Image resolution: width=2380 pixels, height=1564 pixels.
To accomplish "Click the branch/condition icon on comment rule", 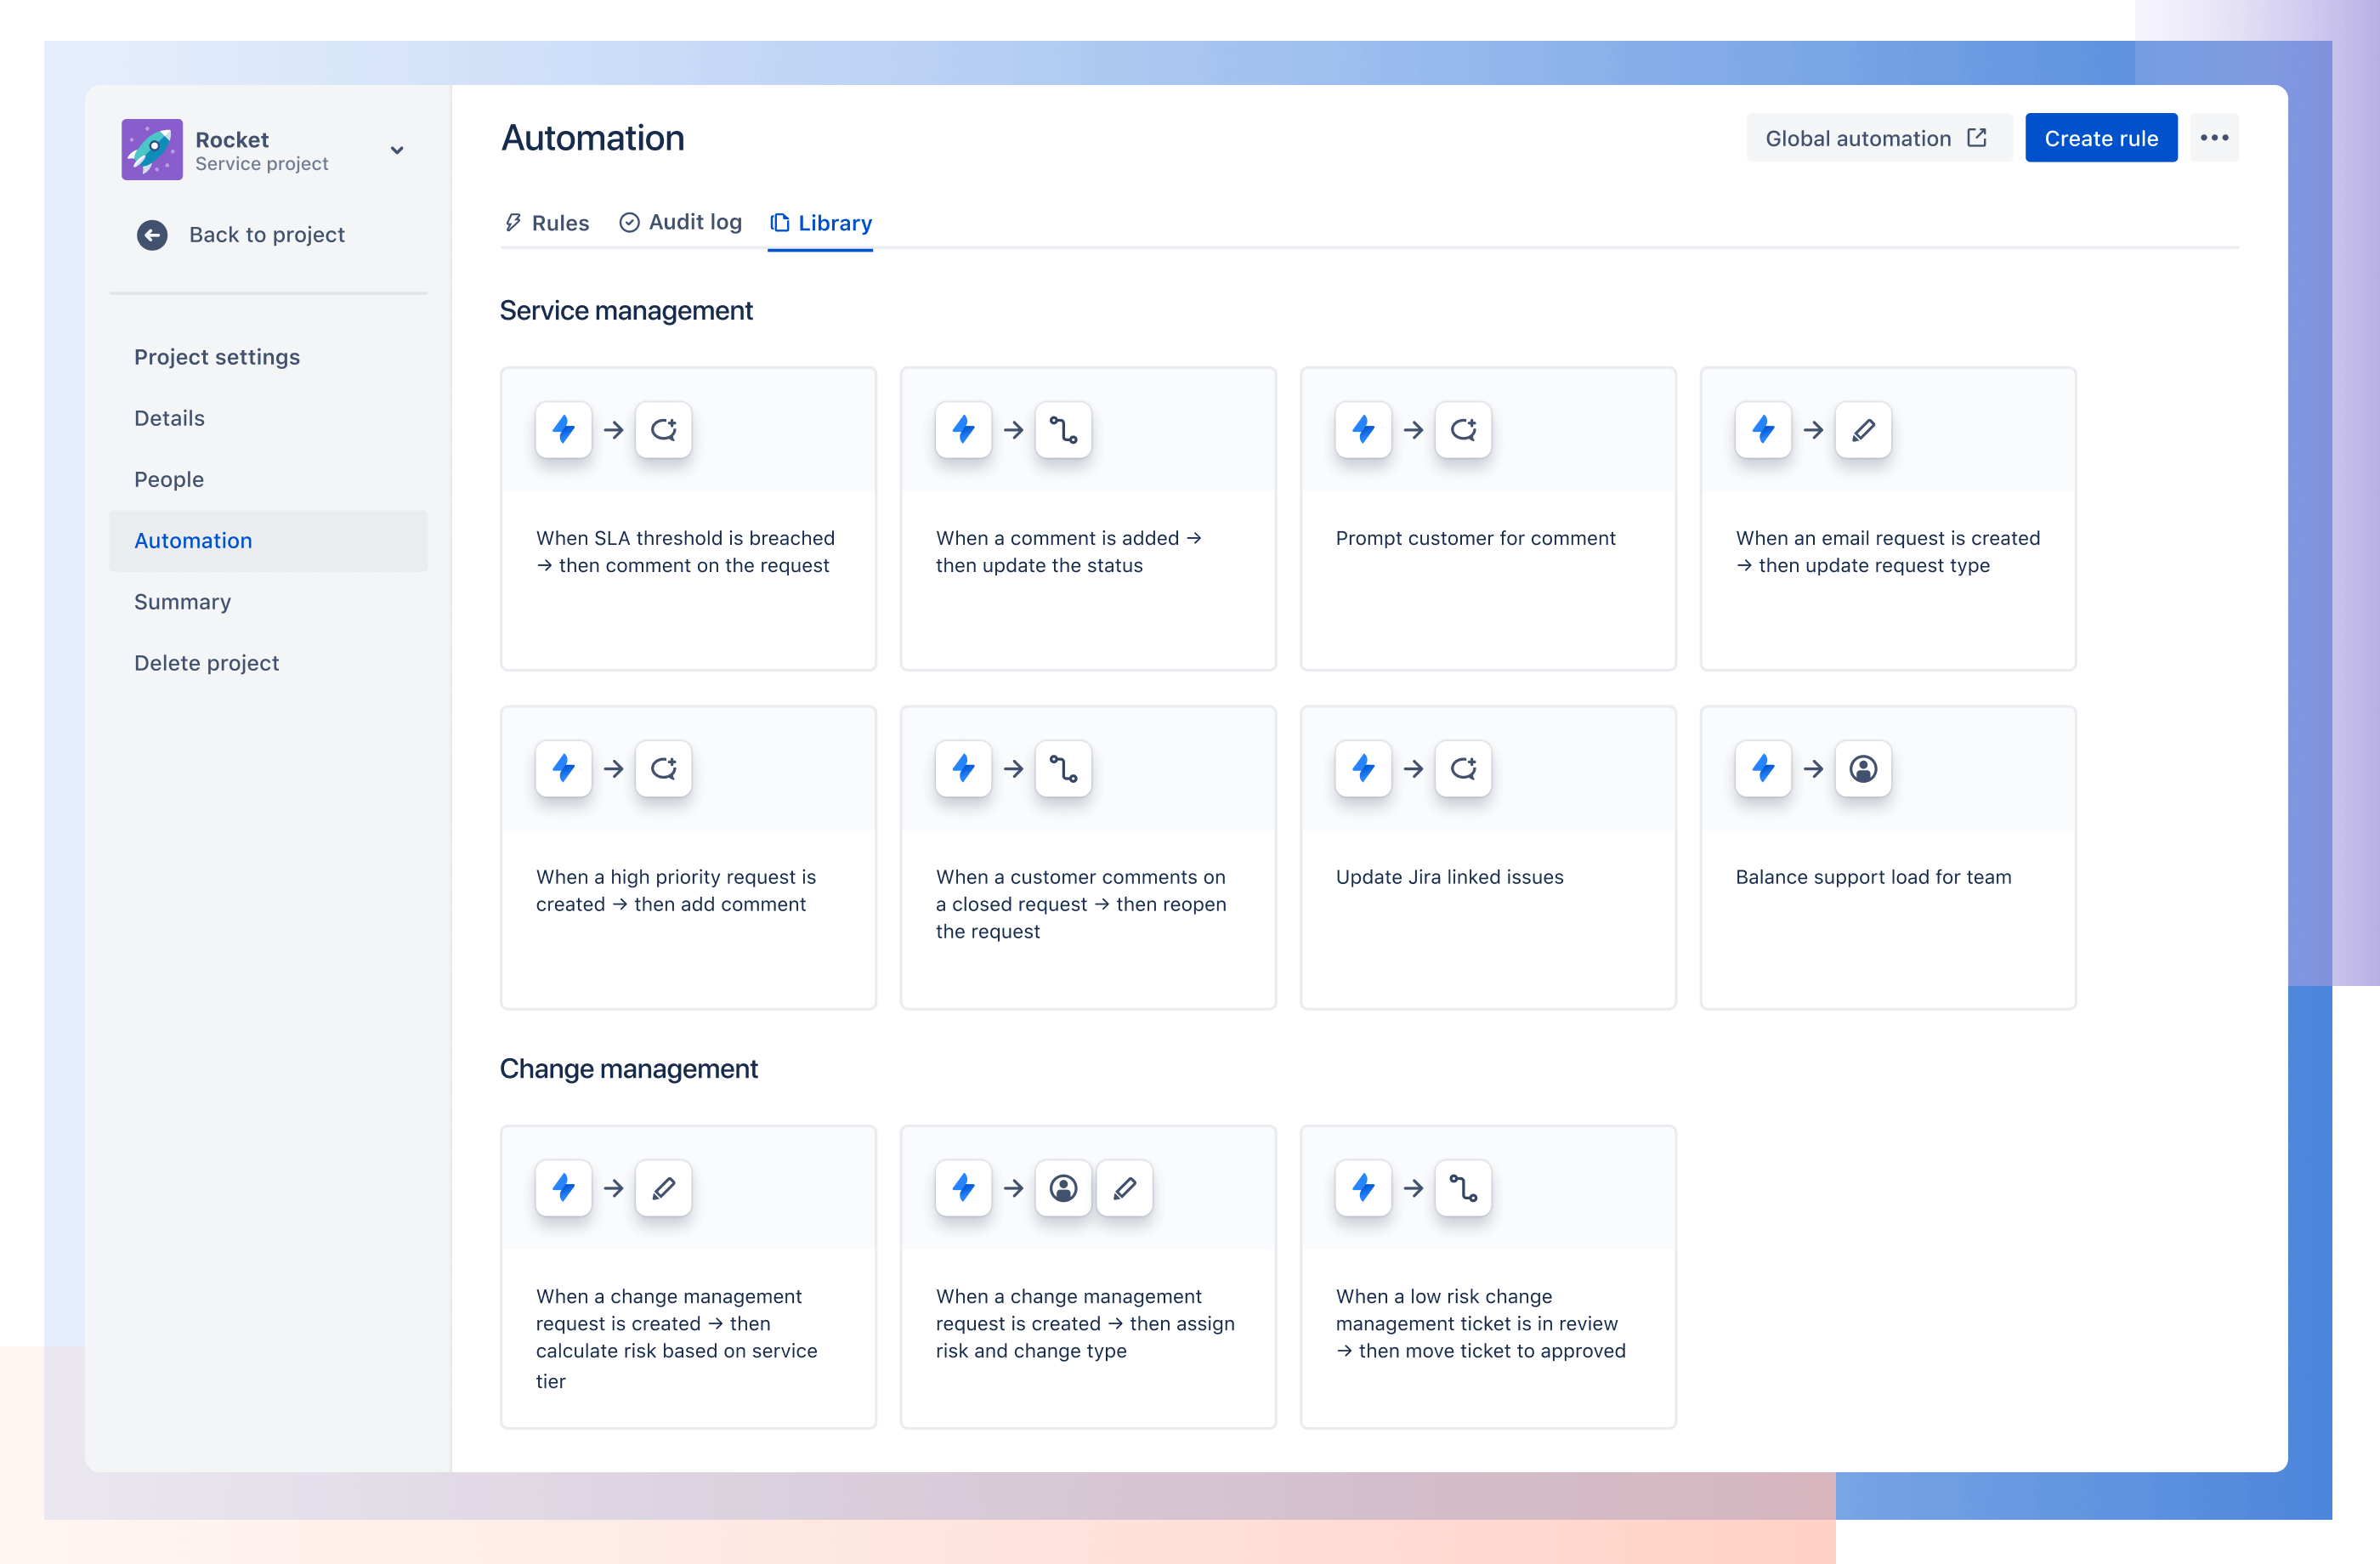I will pos(1064,429).
